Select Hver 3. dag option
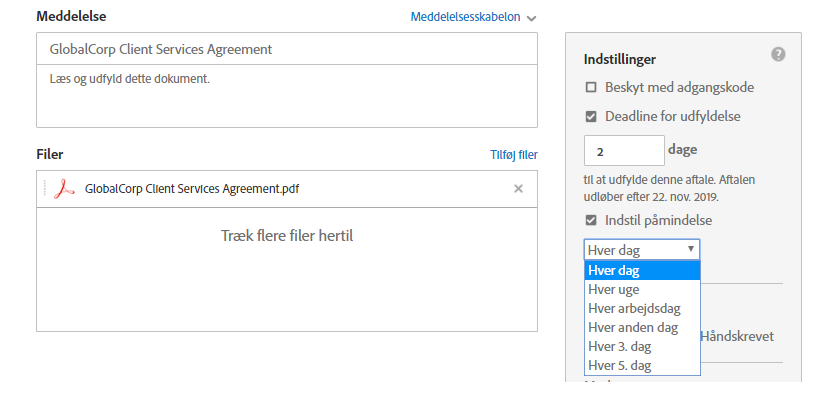 pos(620,346)
